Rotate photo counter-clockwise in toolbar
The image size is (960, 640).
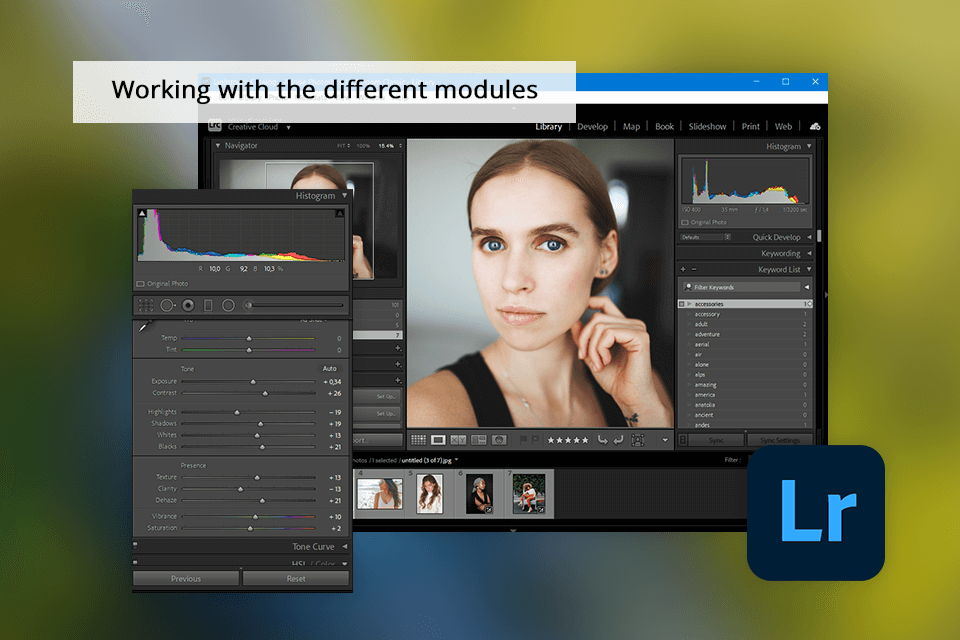(602, 440)
